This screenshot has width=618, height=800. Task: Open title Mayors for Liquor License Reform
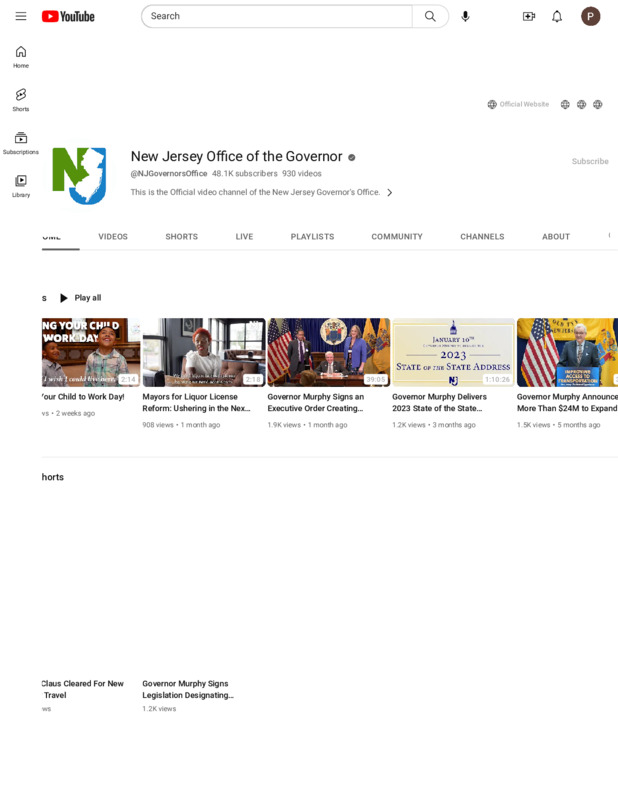[x=196, y=403]
